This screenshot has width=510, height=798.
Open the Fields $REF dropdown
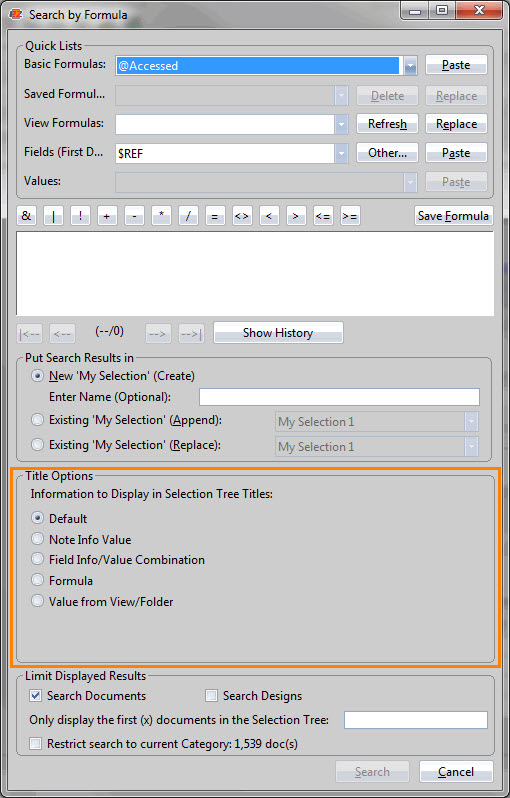coord(342,153)
